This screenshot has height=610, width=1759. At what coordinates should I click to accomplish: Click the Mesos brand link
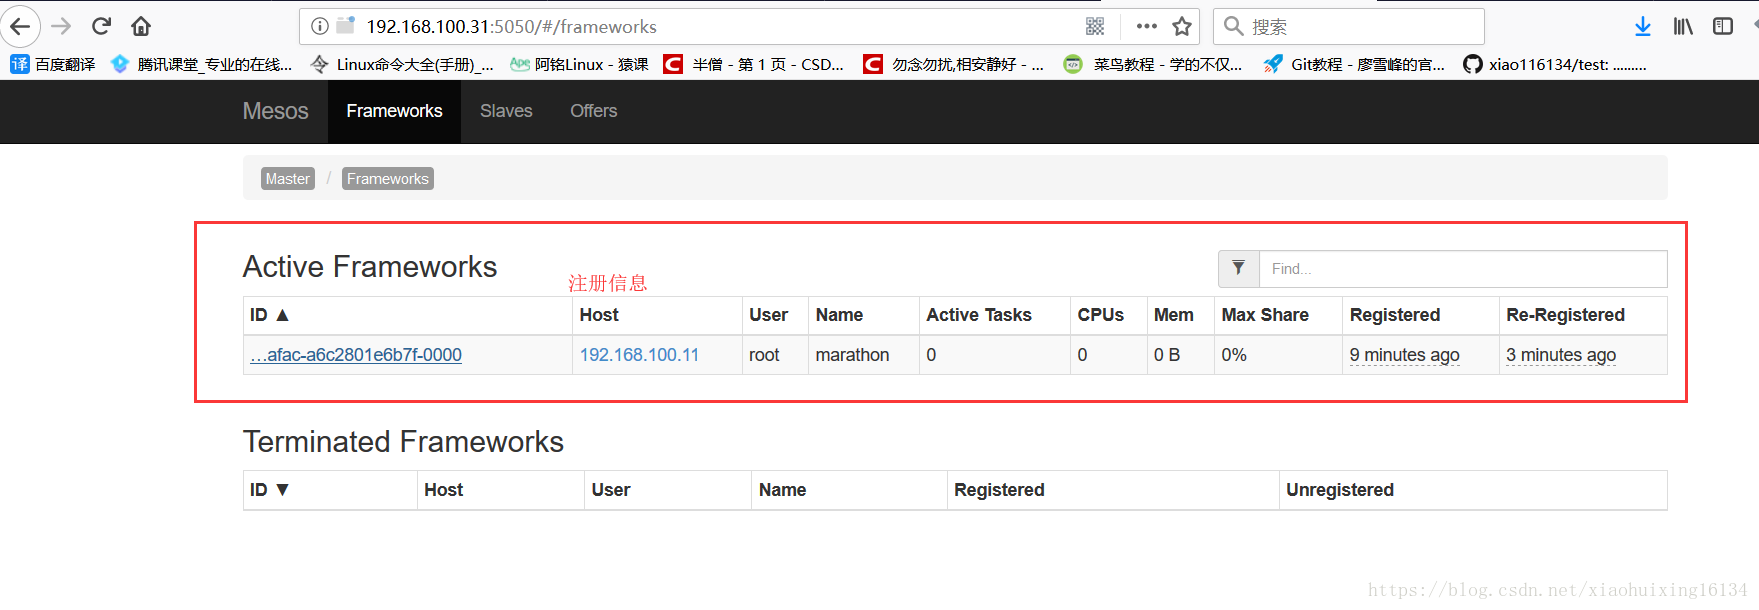275,111
